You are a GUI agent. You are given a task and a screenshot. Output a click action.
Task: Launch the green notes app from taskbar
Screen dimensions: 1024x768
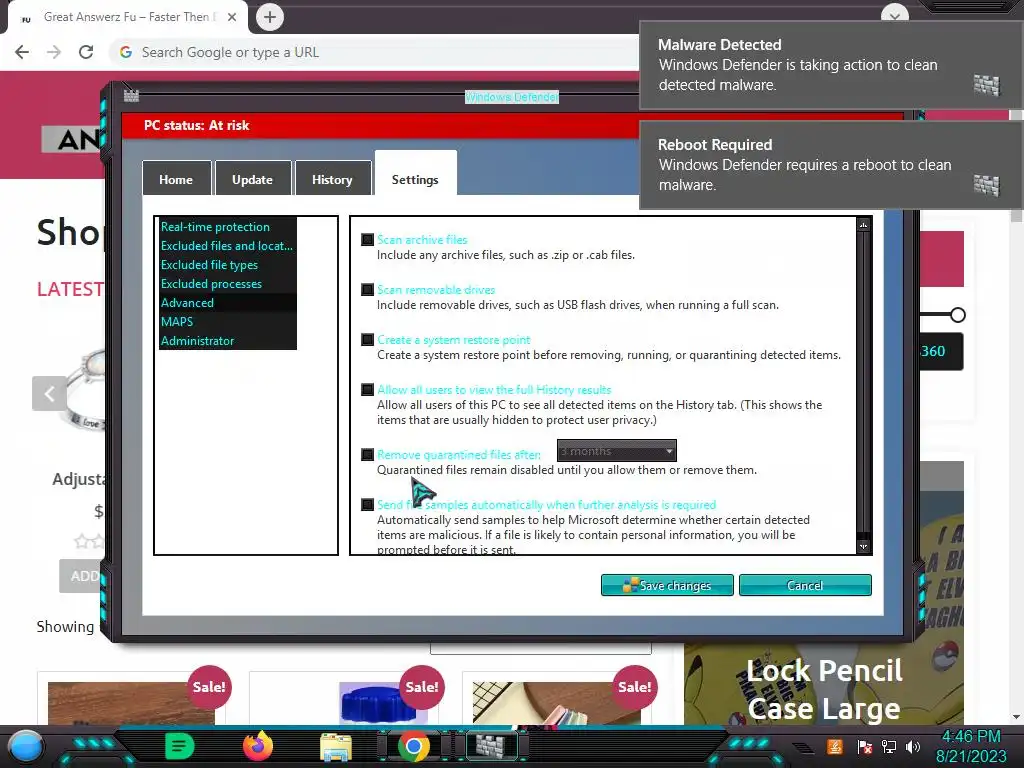coord(180,746)
